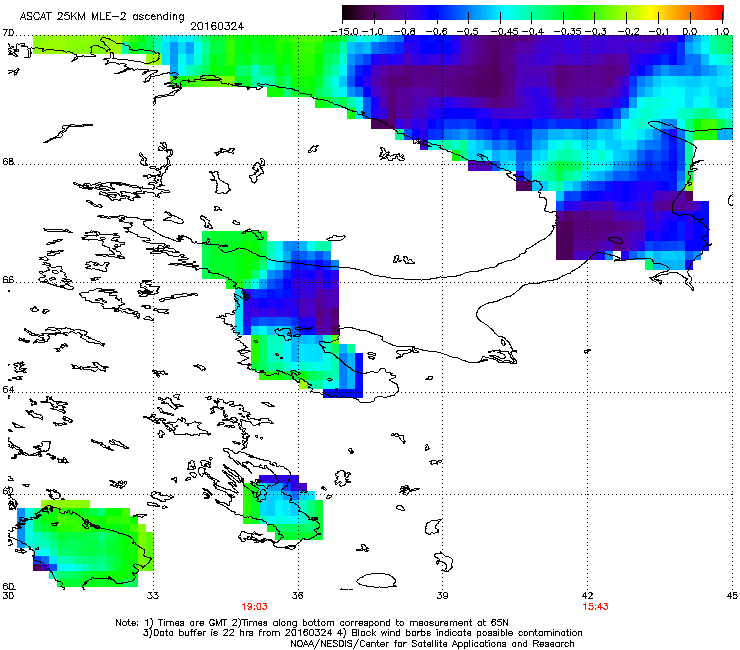Viewport: 740px width, 650px height.
Task: Click the title 'ASCAT 25KM MLE-2 ascending'
Action: (102, 17)
